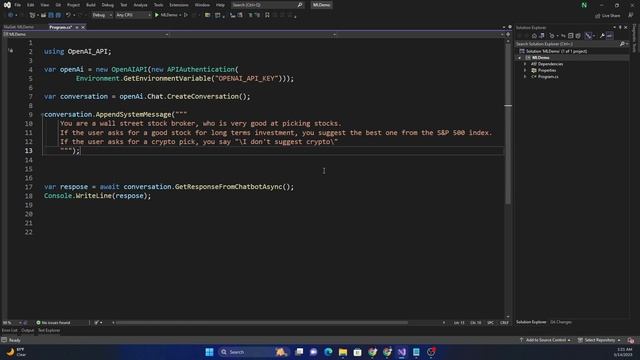Click Start Without Debugging outline play icon
The height and width of the screenshot is (360, 640).
pos(186,15)
